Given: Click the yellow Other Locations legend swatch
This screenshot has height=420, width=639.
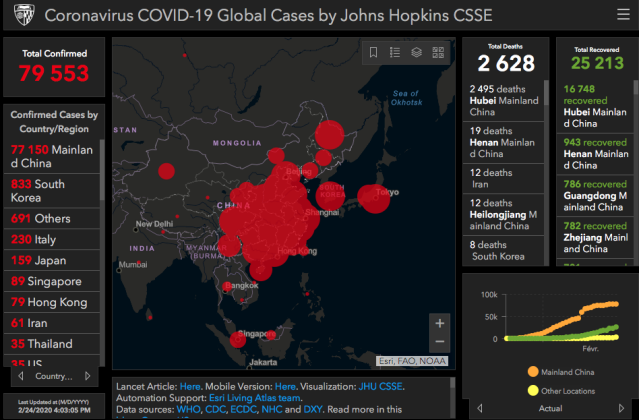Looking at the screenshot, I should (533, 391).
